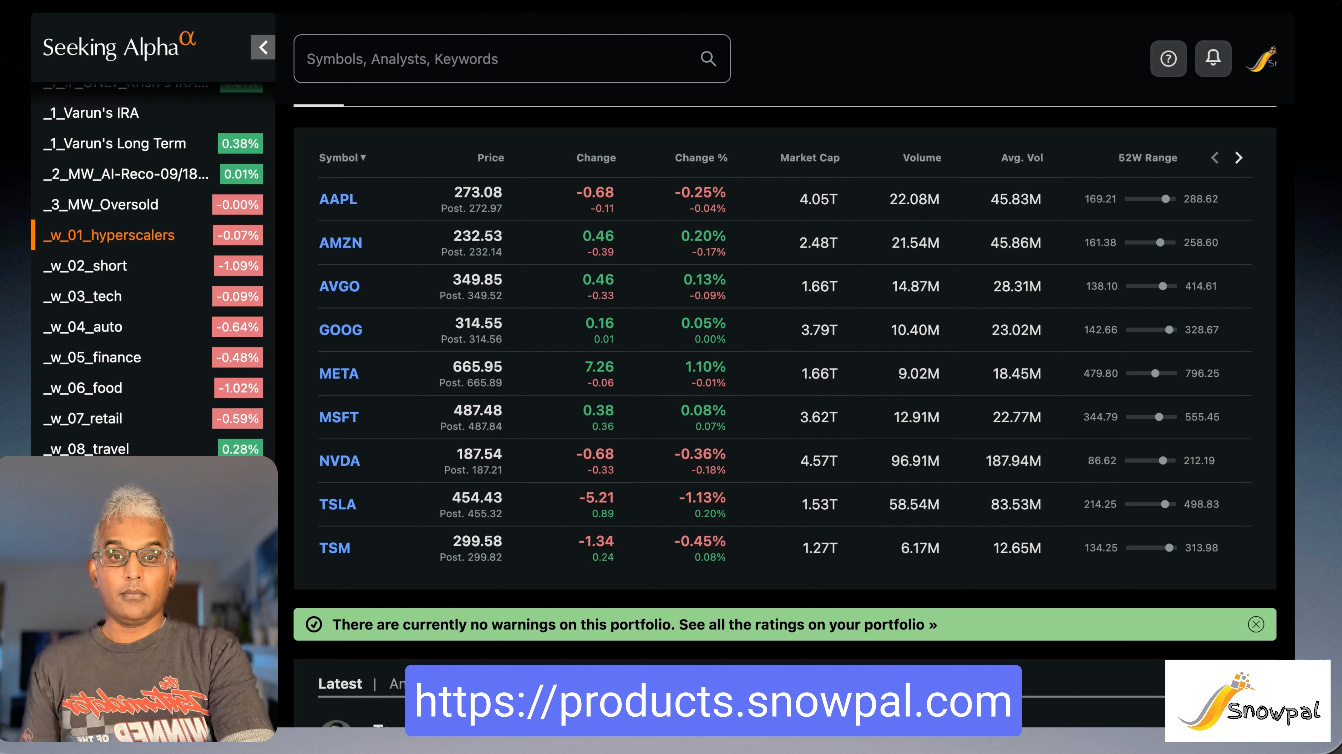Click the search magnifier icon
Screen dimensions: 1342x754
coord(708,59)
